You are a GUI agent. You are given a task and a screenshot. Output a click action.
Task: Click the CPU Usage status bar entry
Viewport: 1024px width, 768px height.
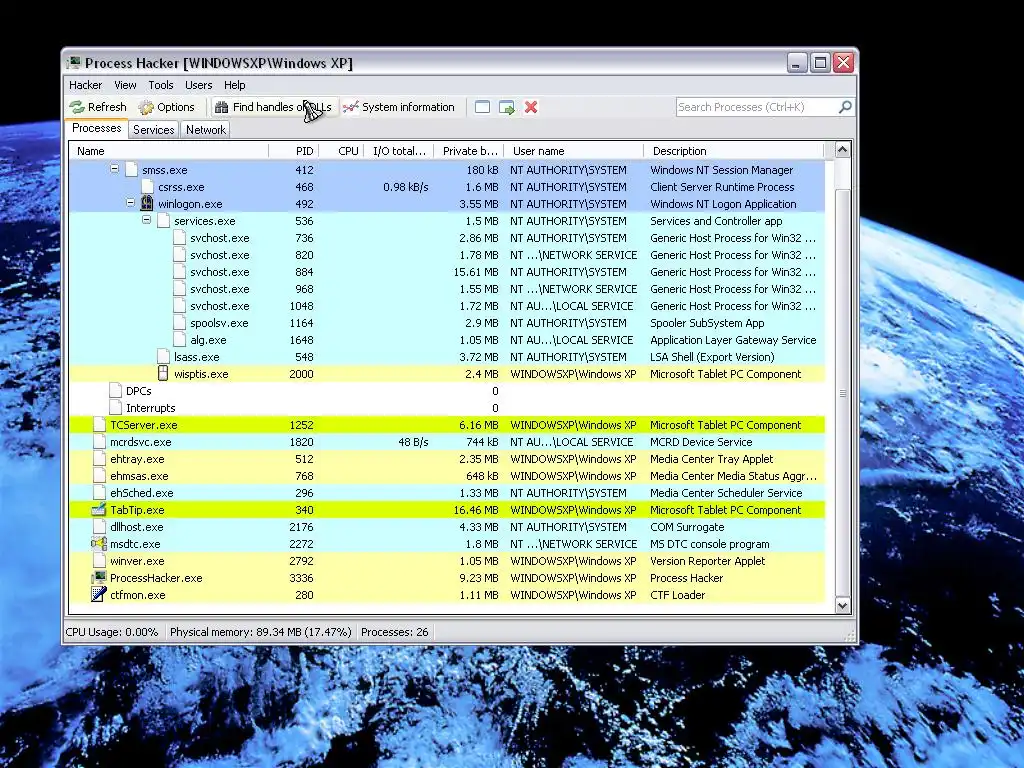pyautogui.click(x=112, y=632)
